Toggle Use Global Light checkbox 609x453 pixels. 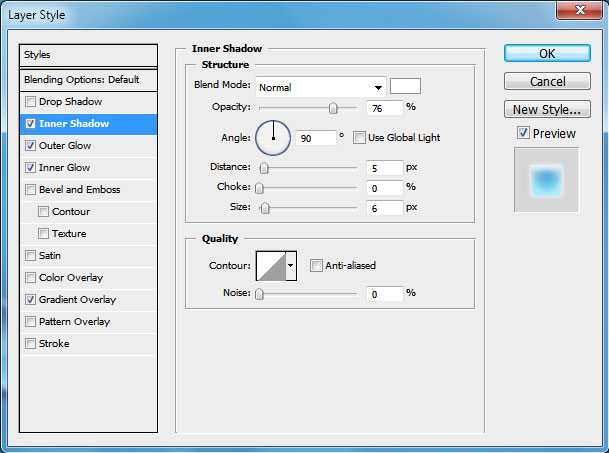[x=360, y=138]
